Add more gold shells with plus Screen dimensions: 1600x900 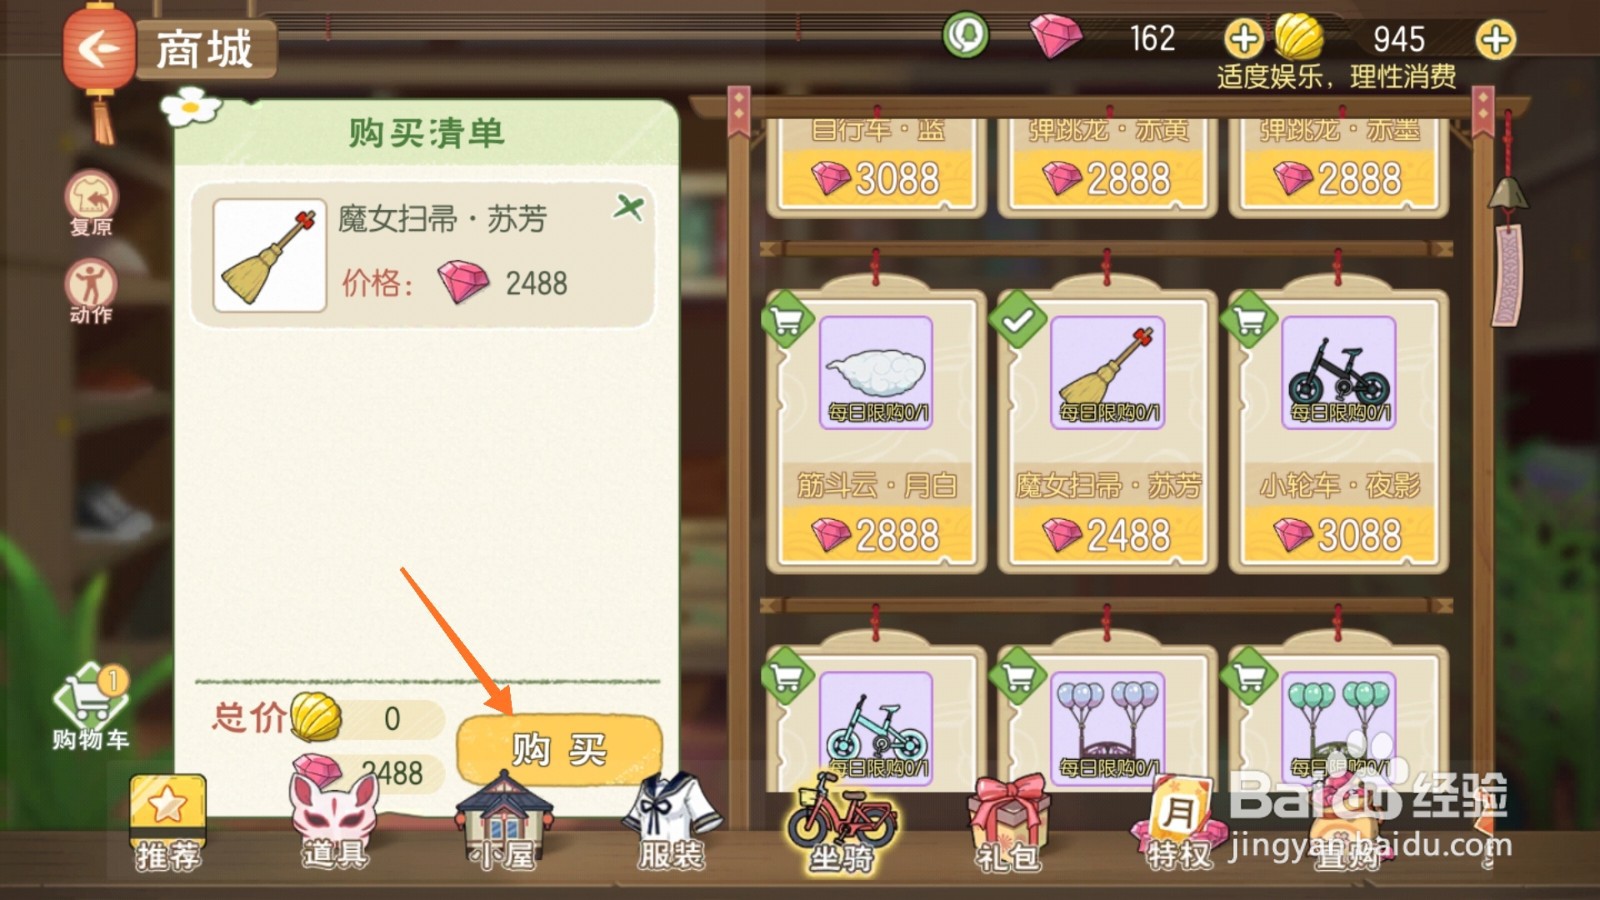(x=1496, y=39)
